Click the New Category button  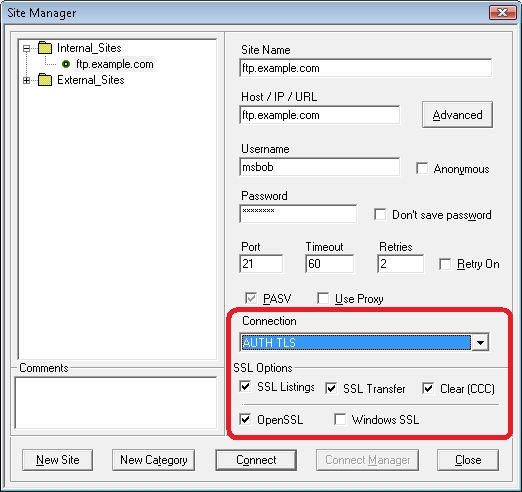point(154,460)
